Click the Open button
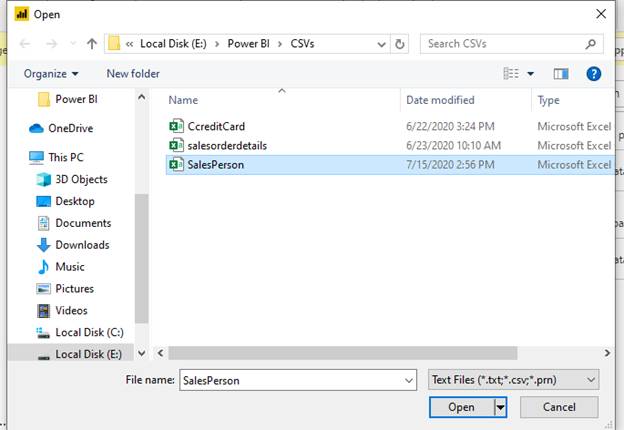 click(x=462, y=407)
